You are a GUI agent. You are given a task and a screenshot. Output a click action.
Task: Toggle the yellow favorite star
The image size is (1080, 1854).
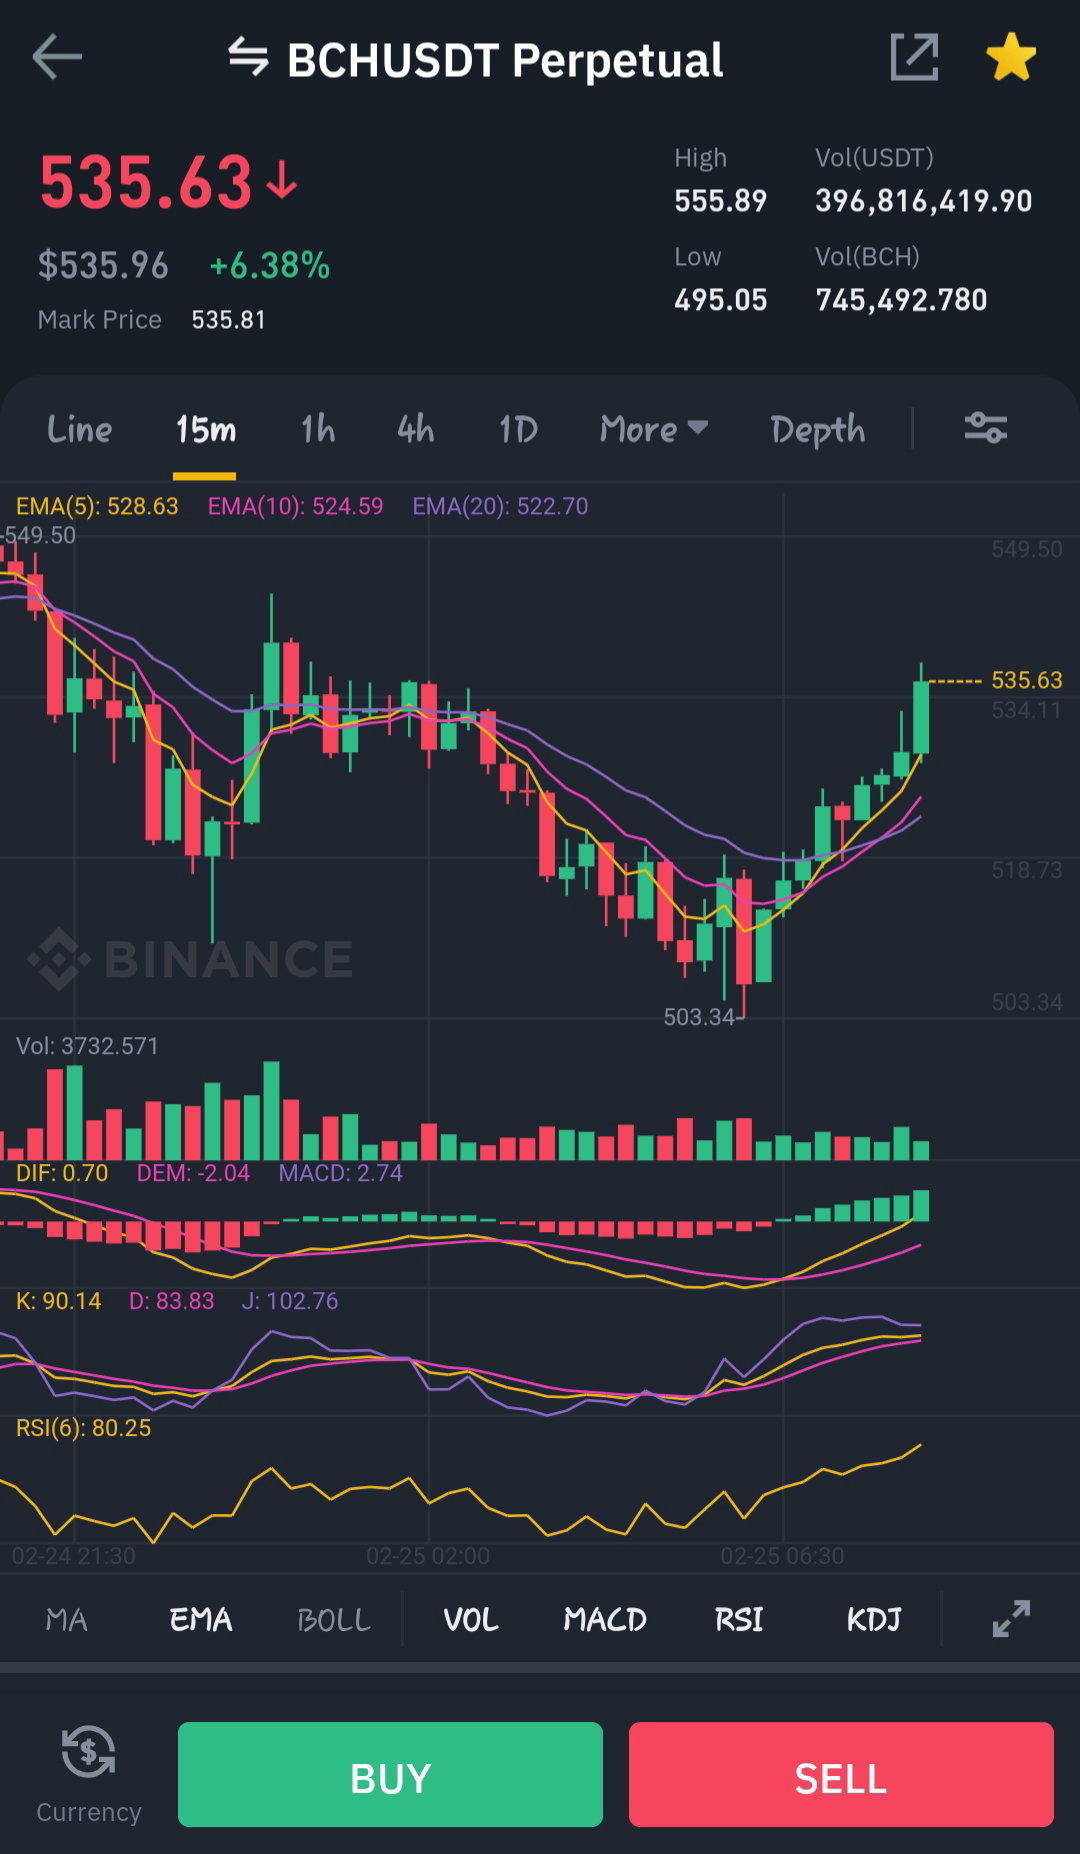pos(1011,57)
